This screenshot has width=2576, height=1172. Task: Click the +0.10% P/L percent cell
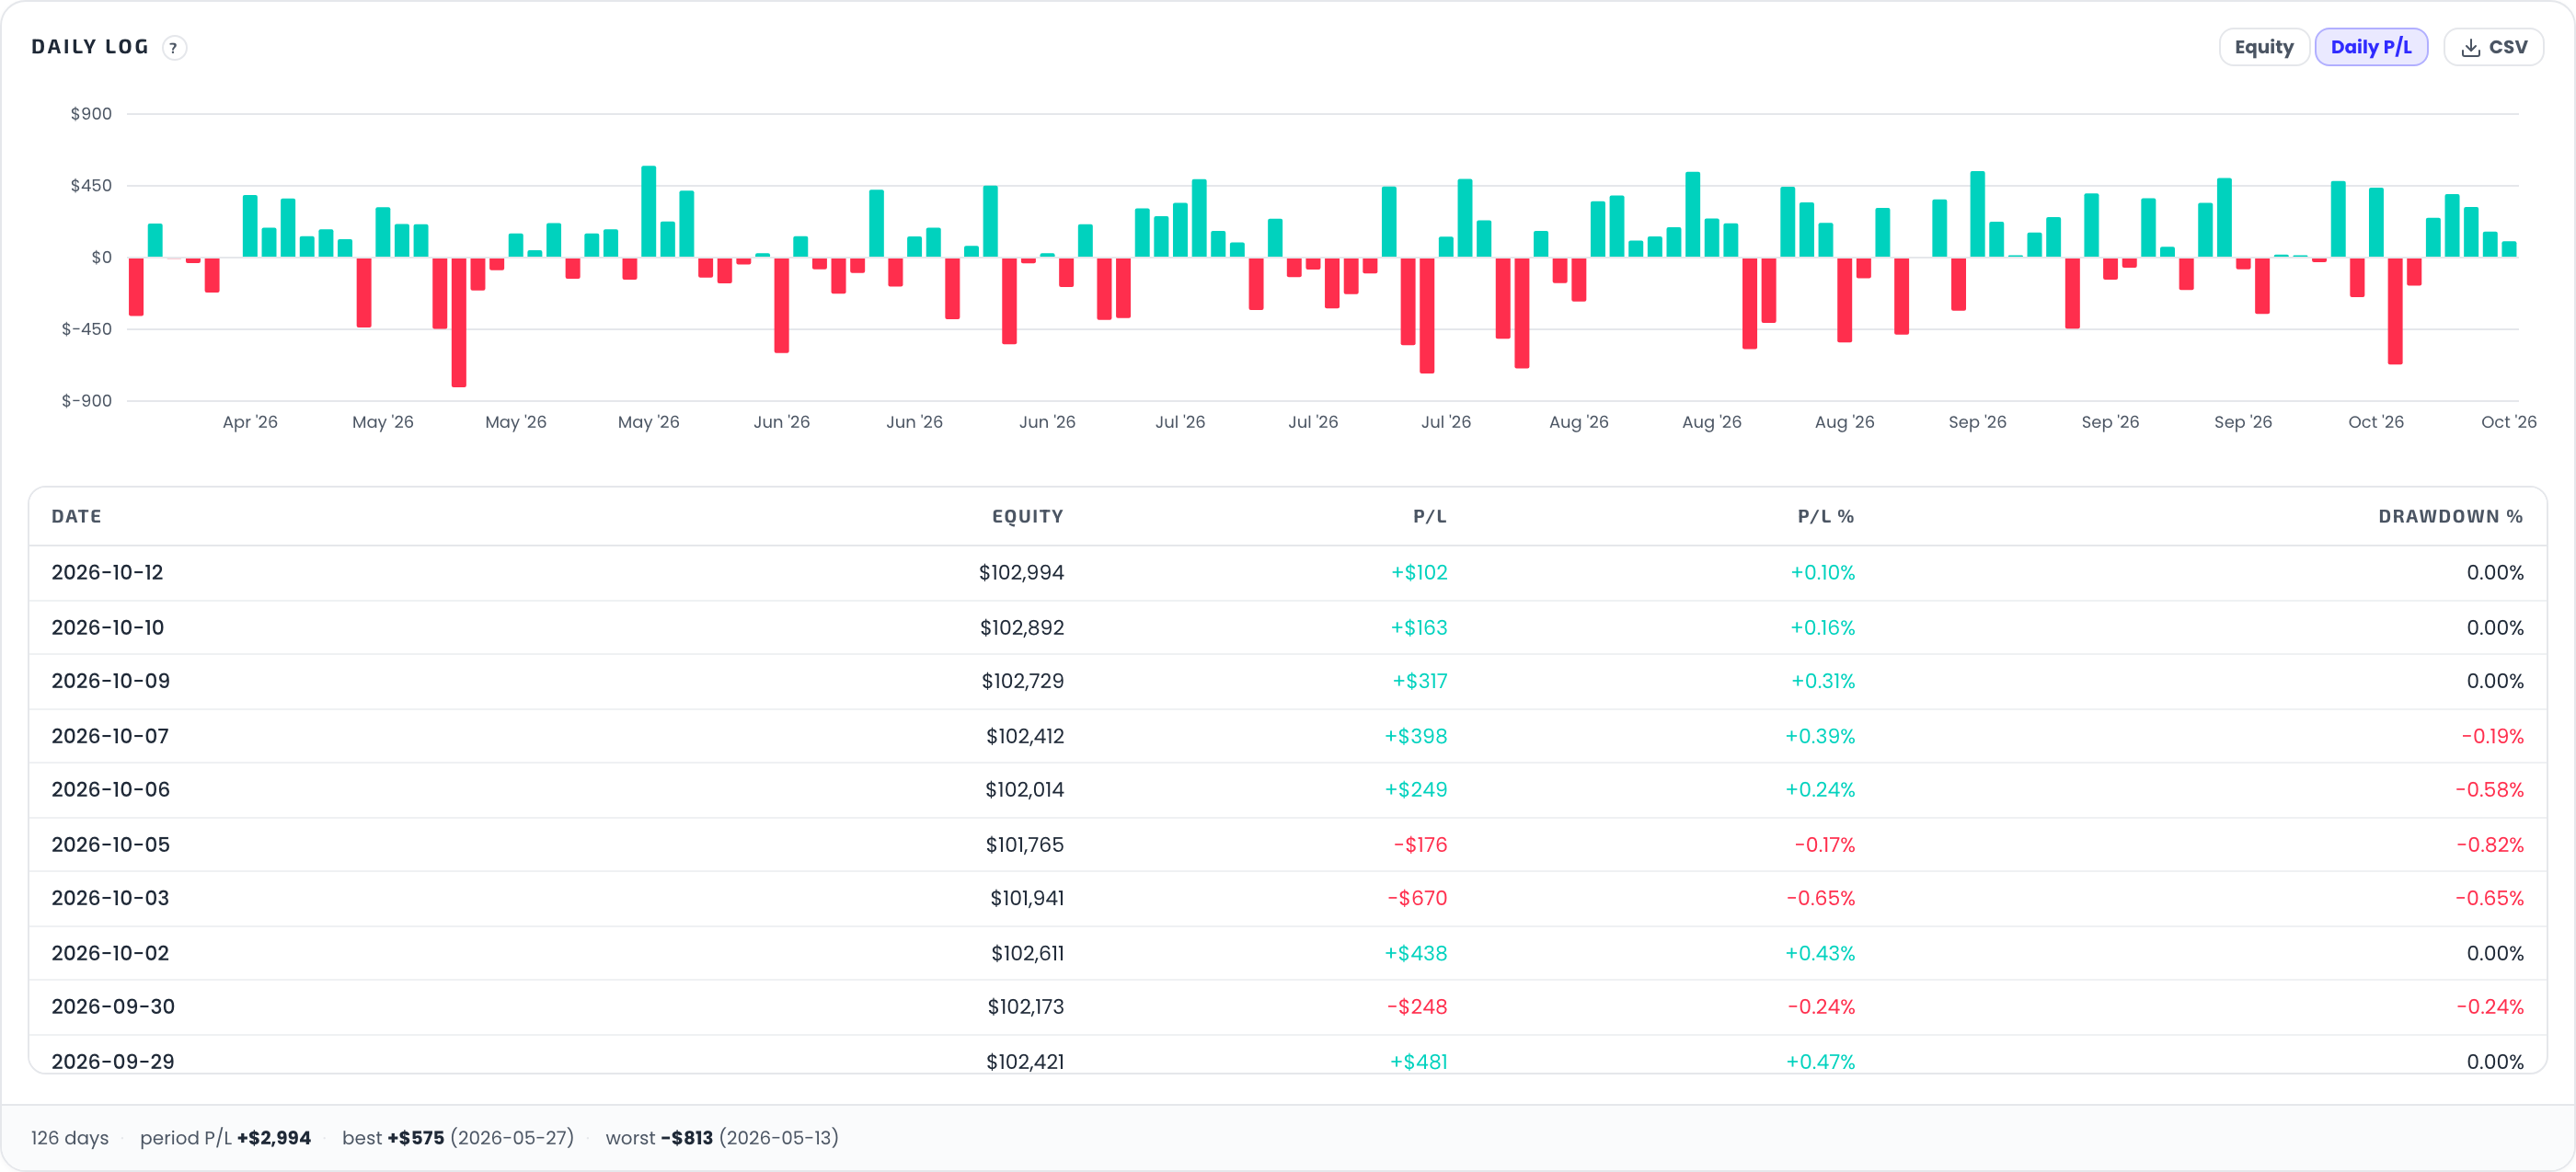pyautogui.click(x=1822, y=573)
